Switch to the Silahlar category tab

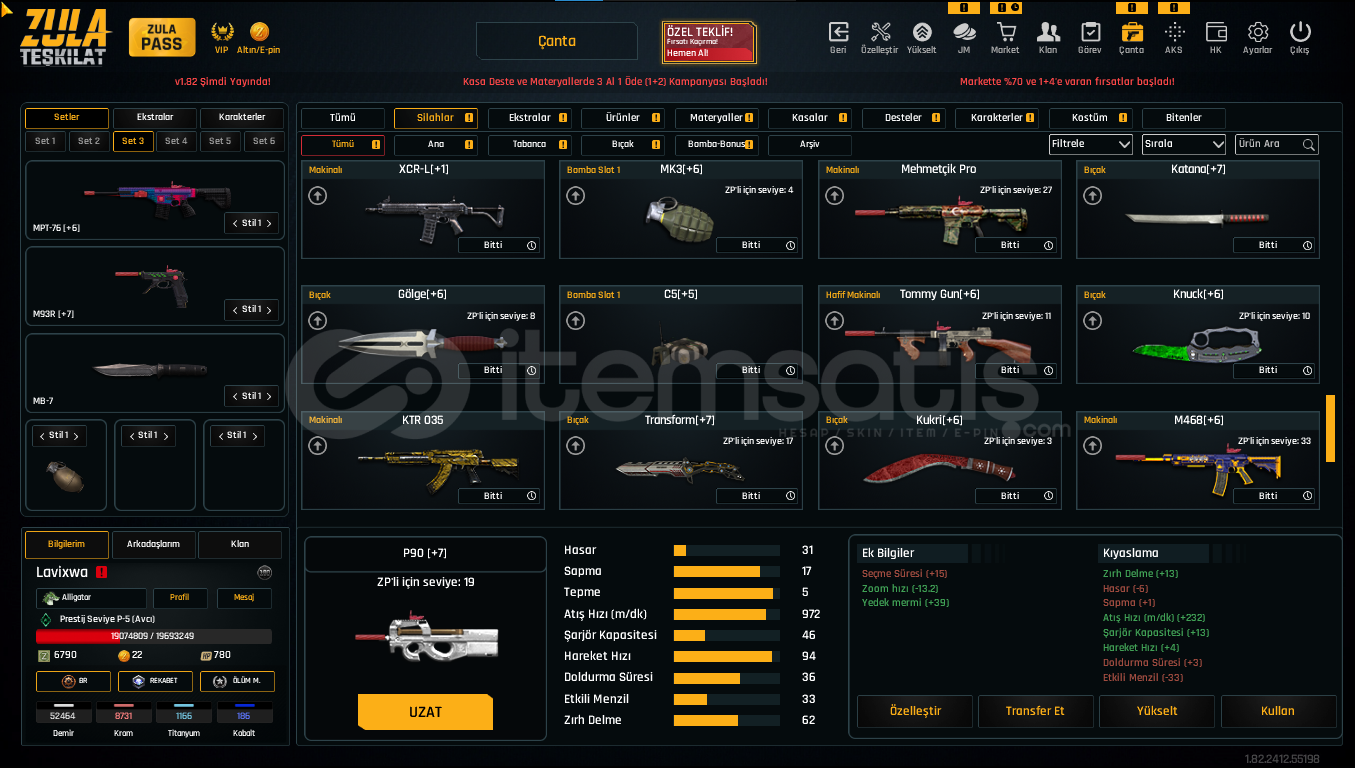(435, 118)
